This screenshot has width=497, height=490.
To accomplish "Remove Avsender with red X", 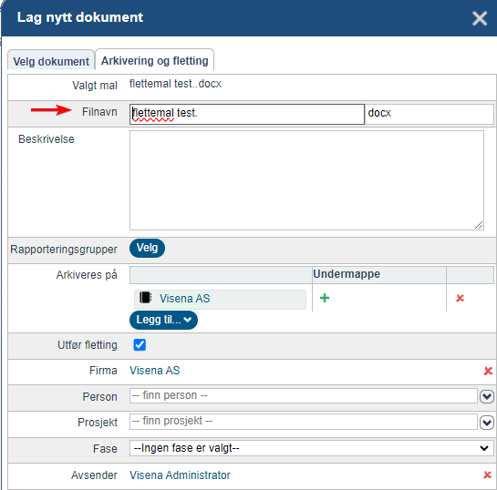I will point(487,475).
